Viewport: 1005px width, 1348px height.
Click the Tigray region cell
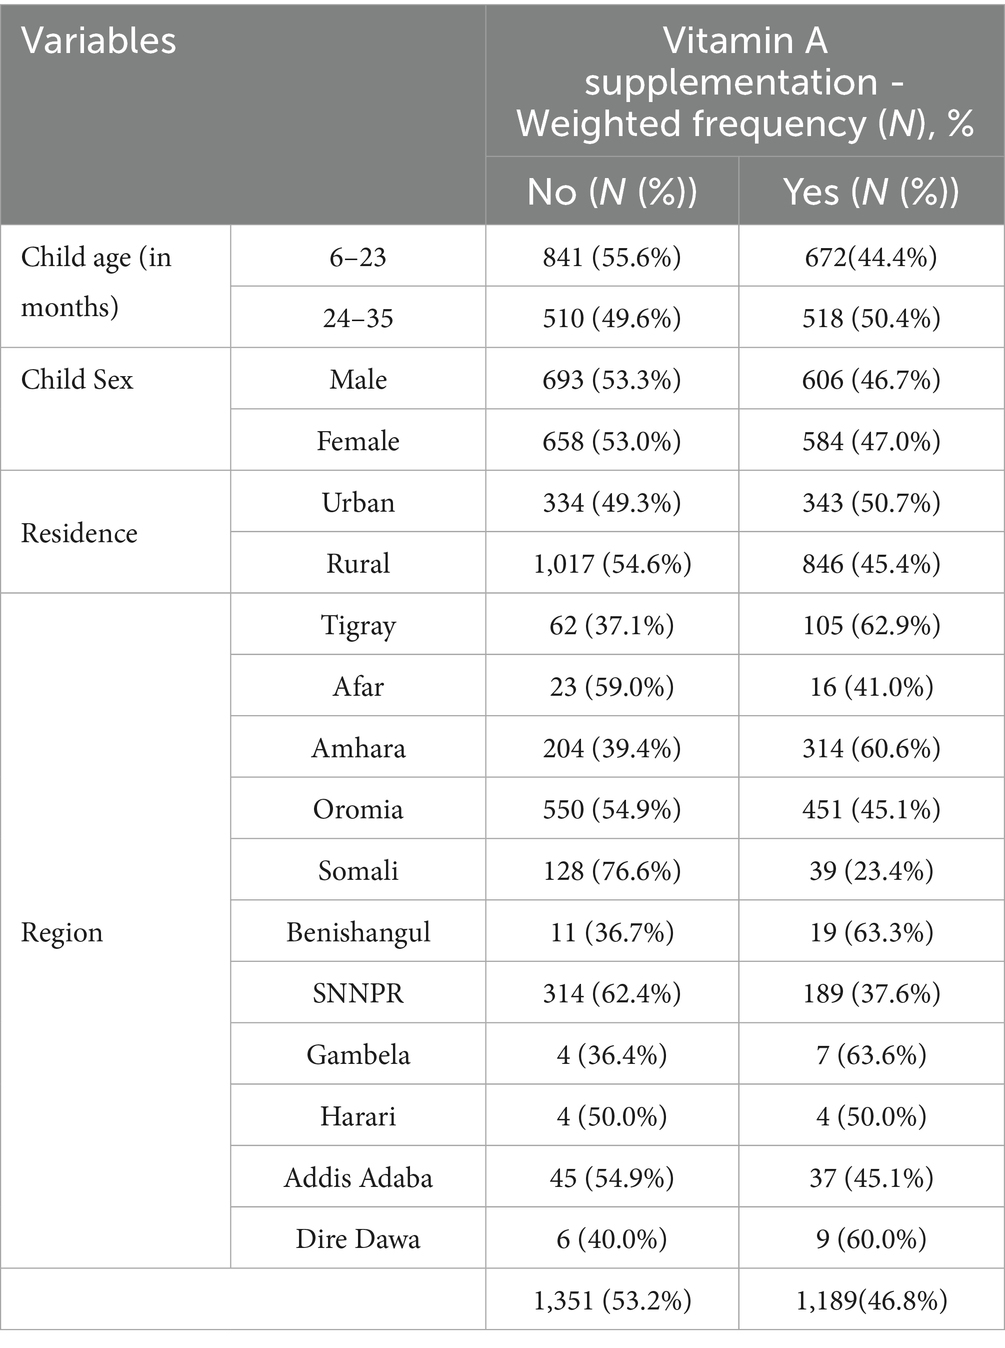point(358,625)
